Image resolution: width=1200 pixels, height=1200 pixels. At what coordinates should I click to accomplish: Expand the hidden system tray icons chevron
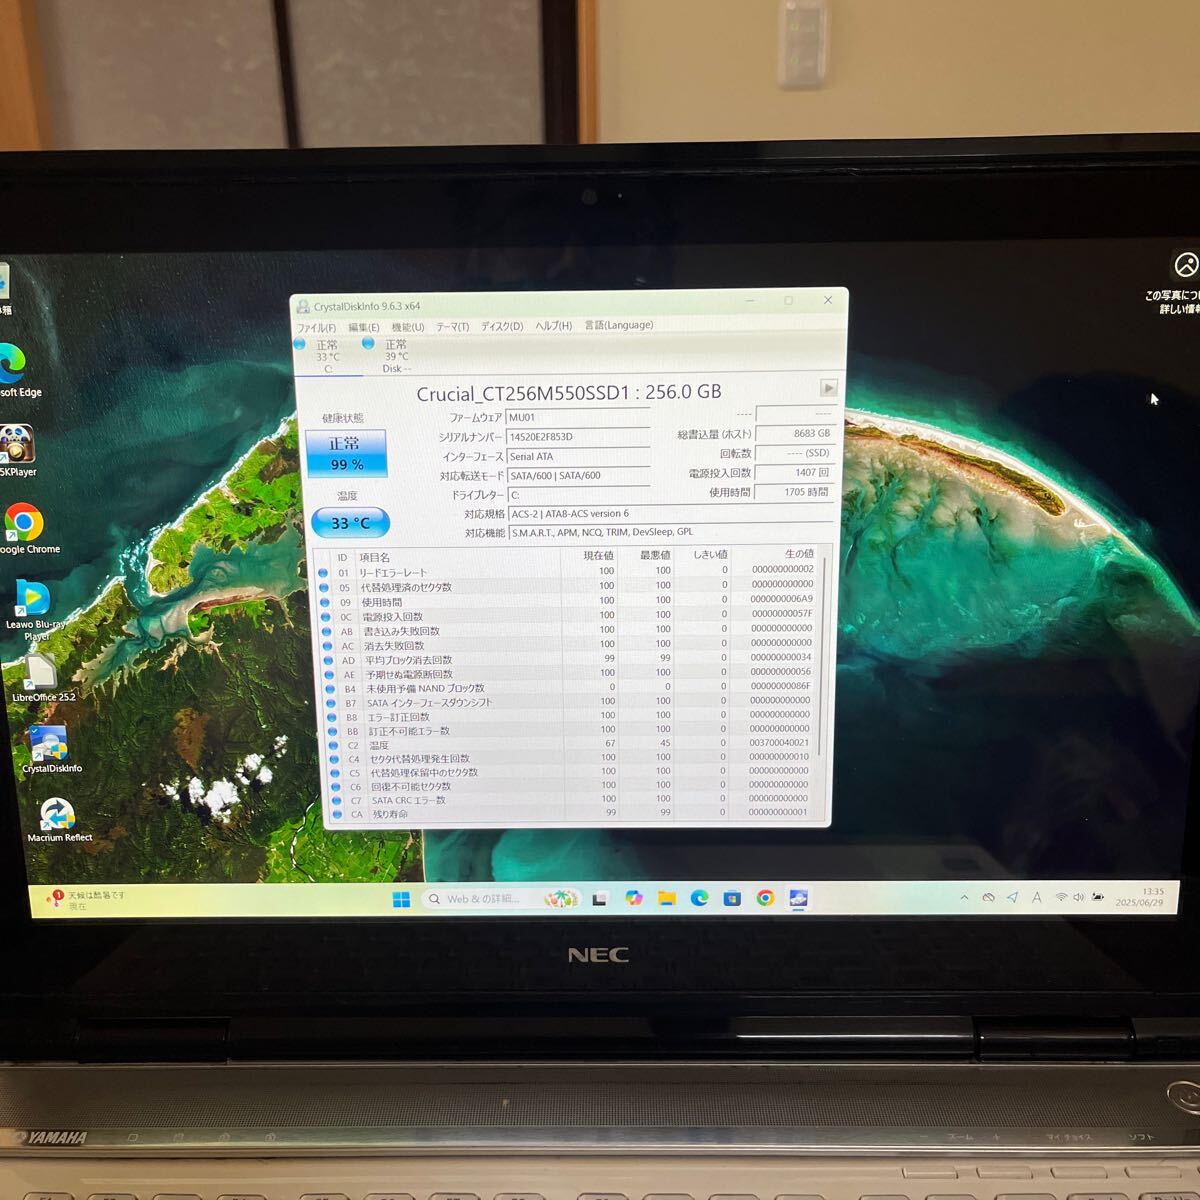[x=964, y=898]
